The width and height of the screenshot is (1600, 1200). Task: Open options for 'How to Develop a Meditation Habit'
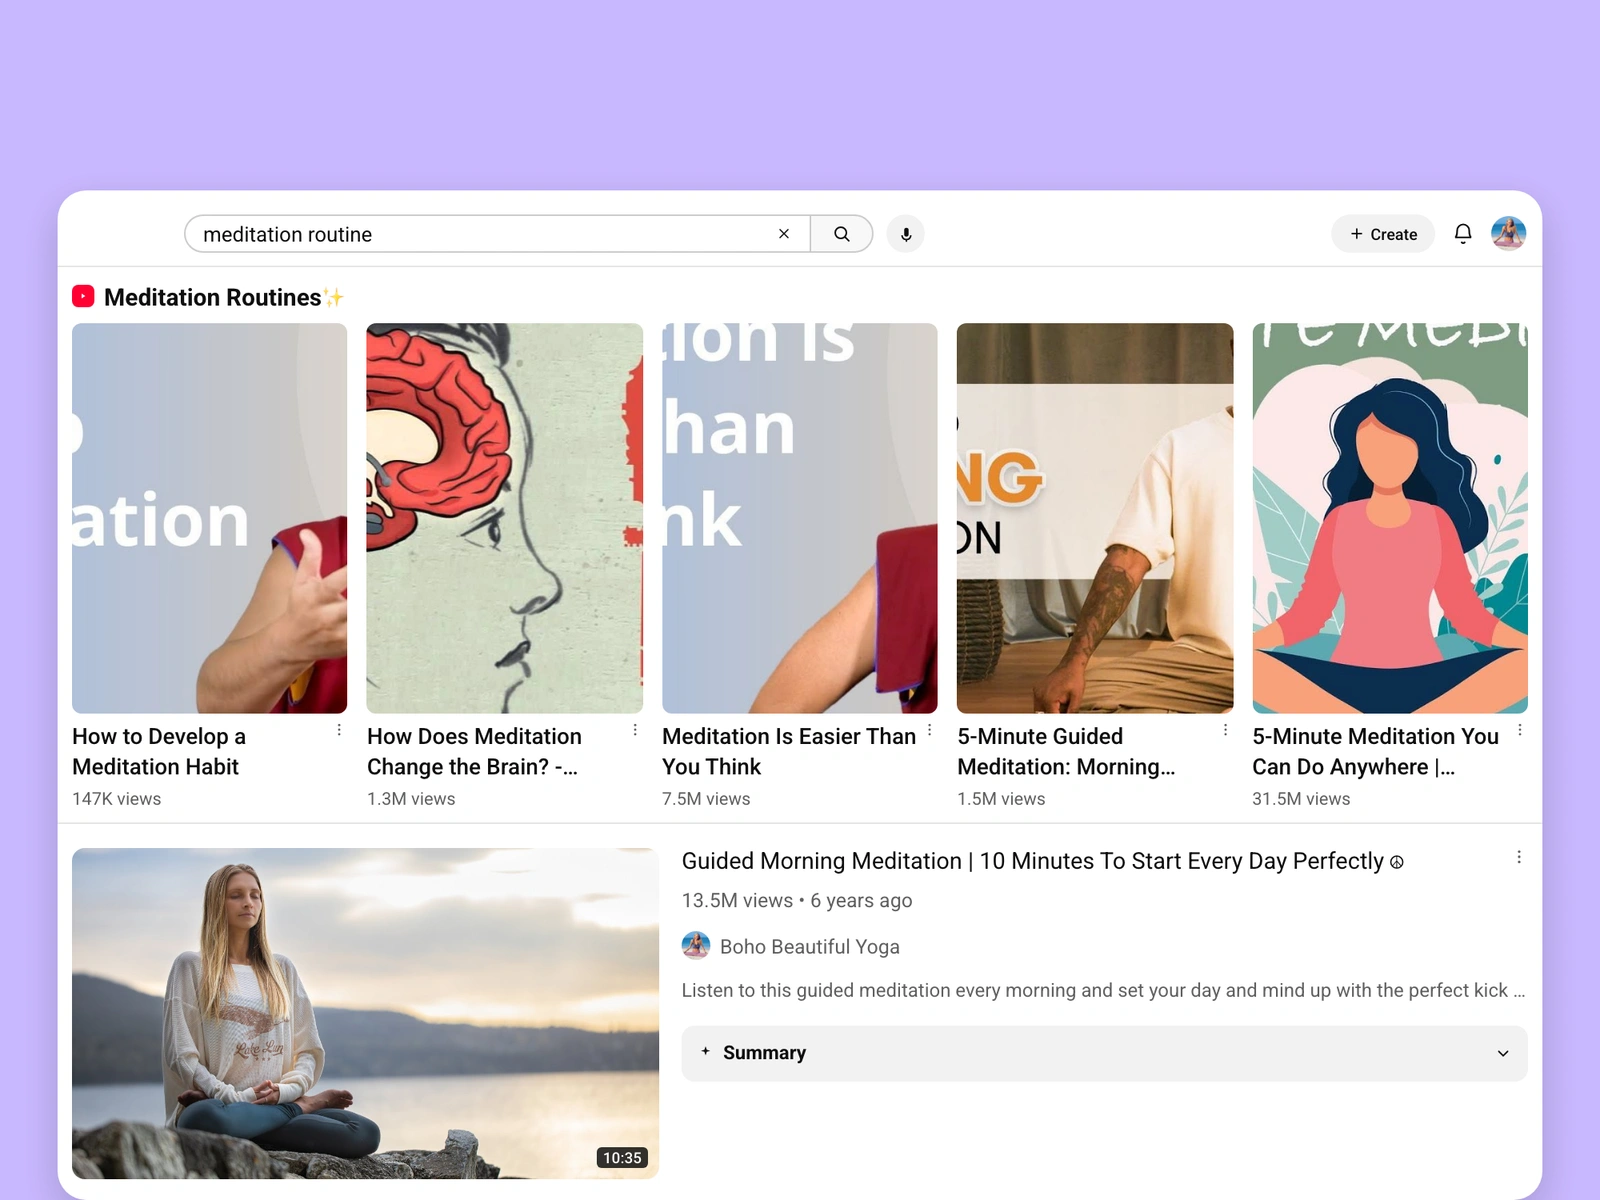click(x=339, y=730)
